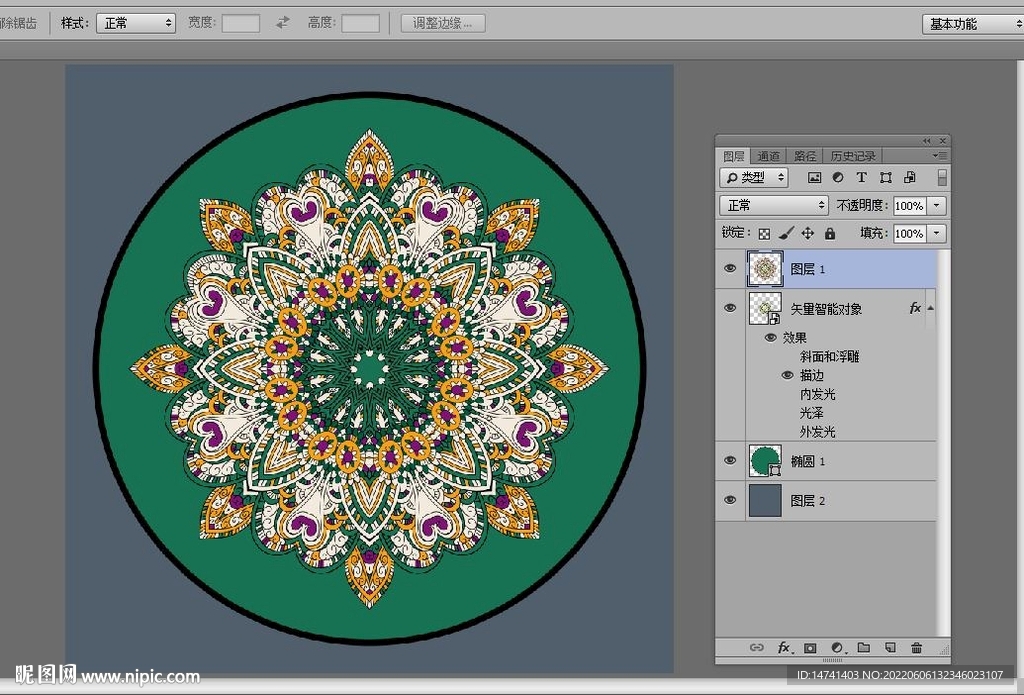Viewport: 1024px width, 695px height.
Task: Click the 调整边缘 button
Action: [x=442, y=22]
